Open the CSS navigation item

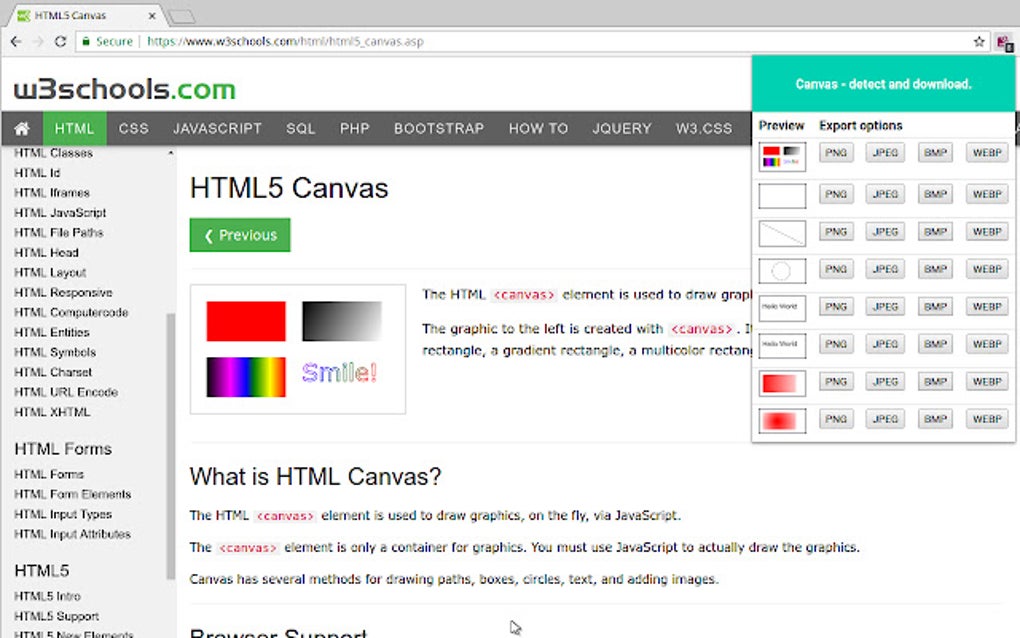133,128
